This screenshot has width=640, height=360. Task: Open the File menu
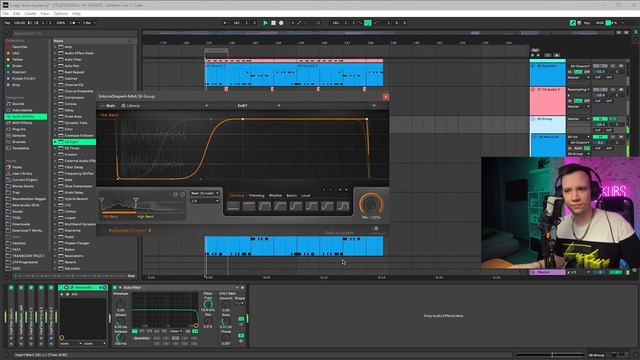click(x=6, y=13)
